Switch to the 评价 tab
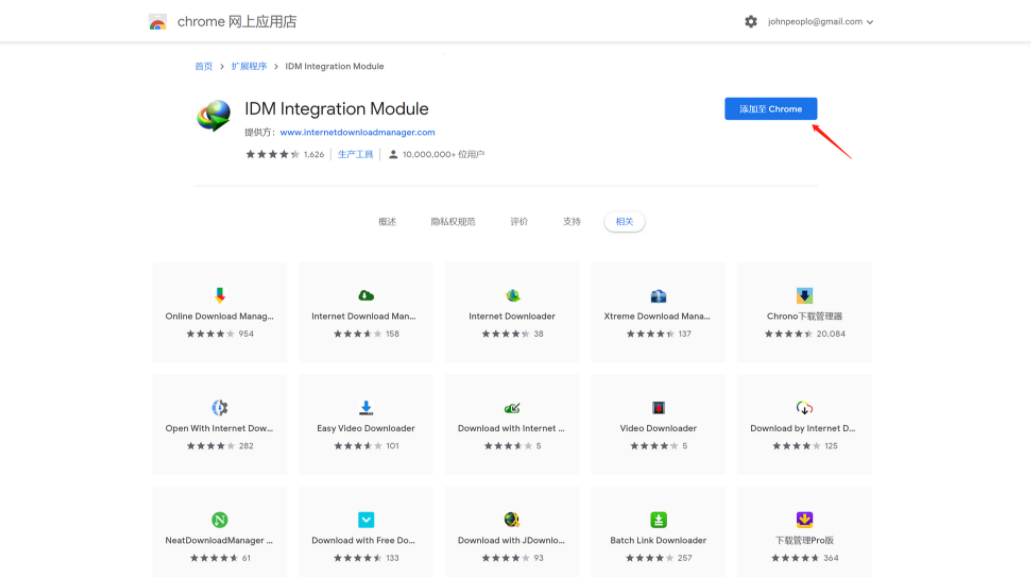This screenshot has width=1031, height=586. 519,222
